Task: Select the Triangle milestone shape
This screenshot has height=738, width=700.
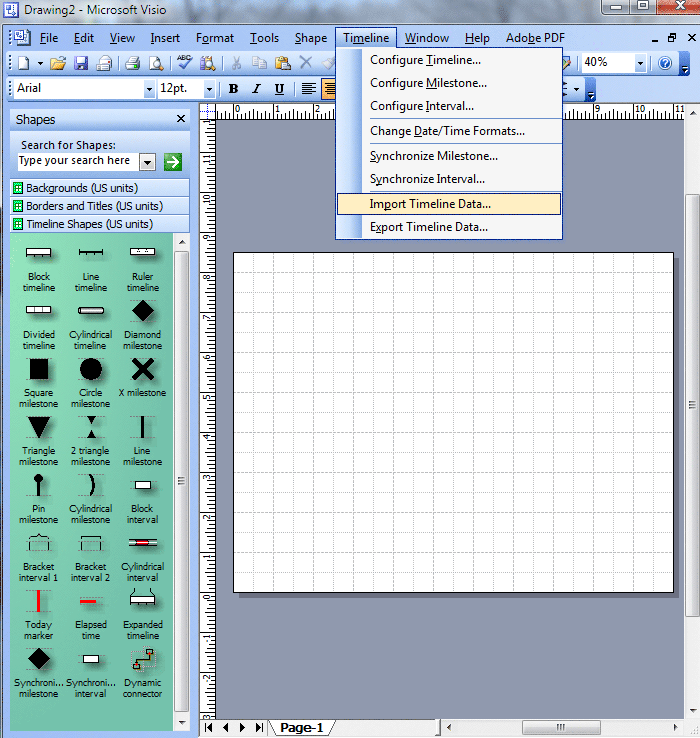Action: [39, 441]
